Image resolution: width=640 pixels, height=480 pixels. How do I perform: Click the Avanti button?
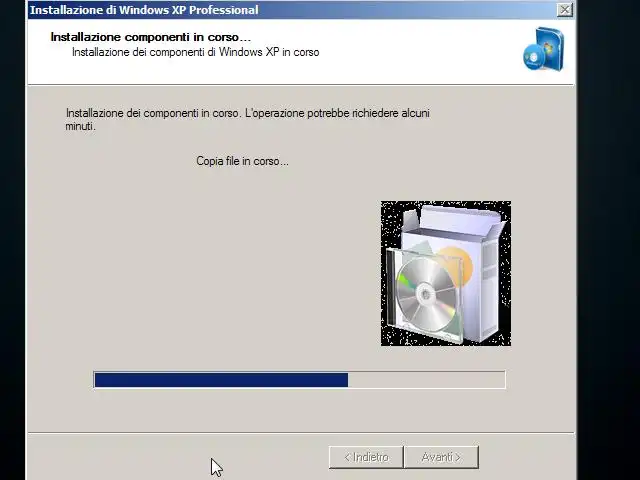441,457
